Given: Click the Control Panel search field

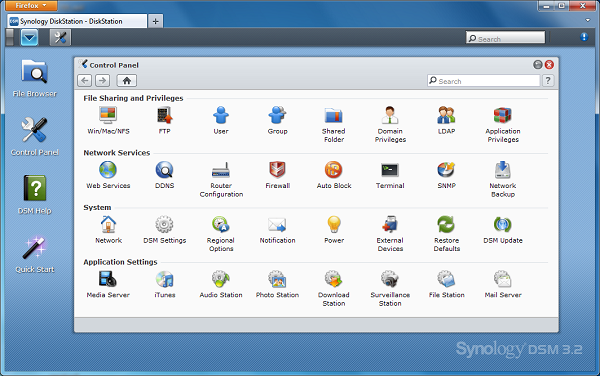Looking at the screenshot, I should click(484, 81).
